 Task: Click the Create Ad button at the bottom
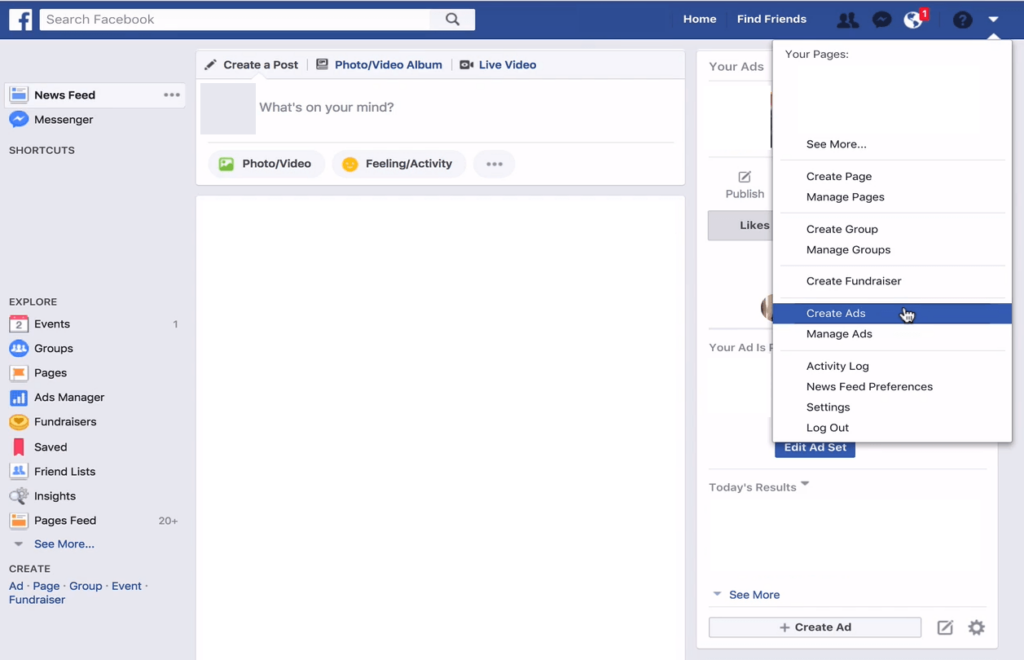814,627
